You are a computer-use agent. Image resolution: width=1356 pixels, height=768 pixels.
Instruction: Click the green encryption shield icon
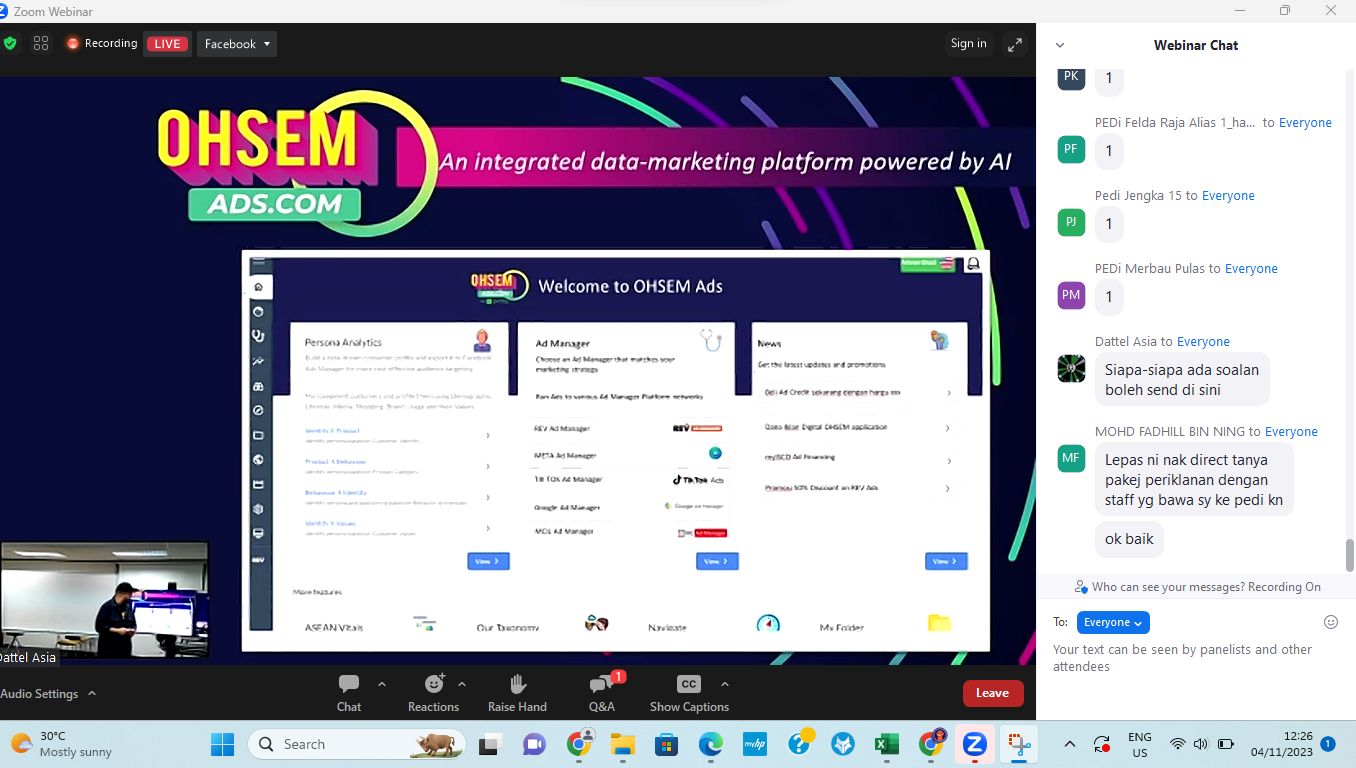click(x=11, y=43)
